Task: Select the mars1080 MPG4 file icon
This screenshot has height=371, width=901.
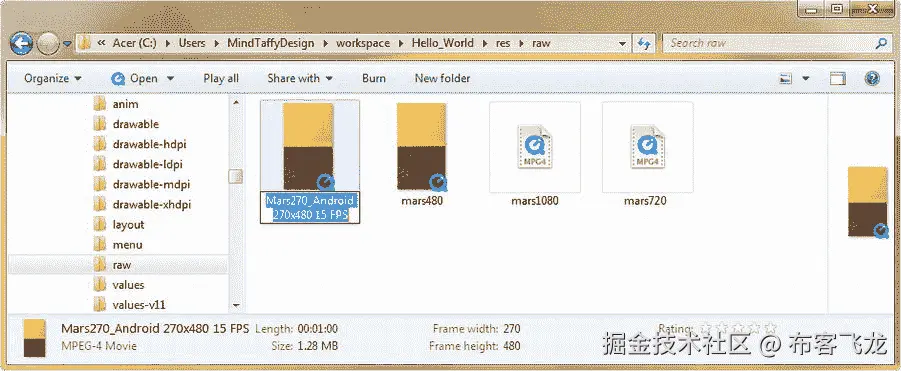Action: [535, 147]
